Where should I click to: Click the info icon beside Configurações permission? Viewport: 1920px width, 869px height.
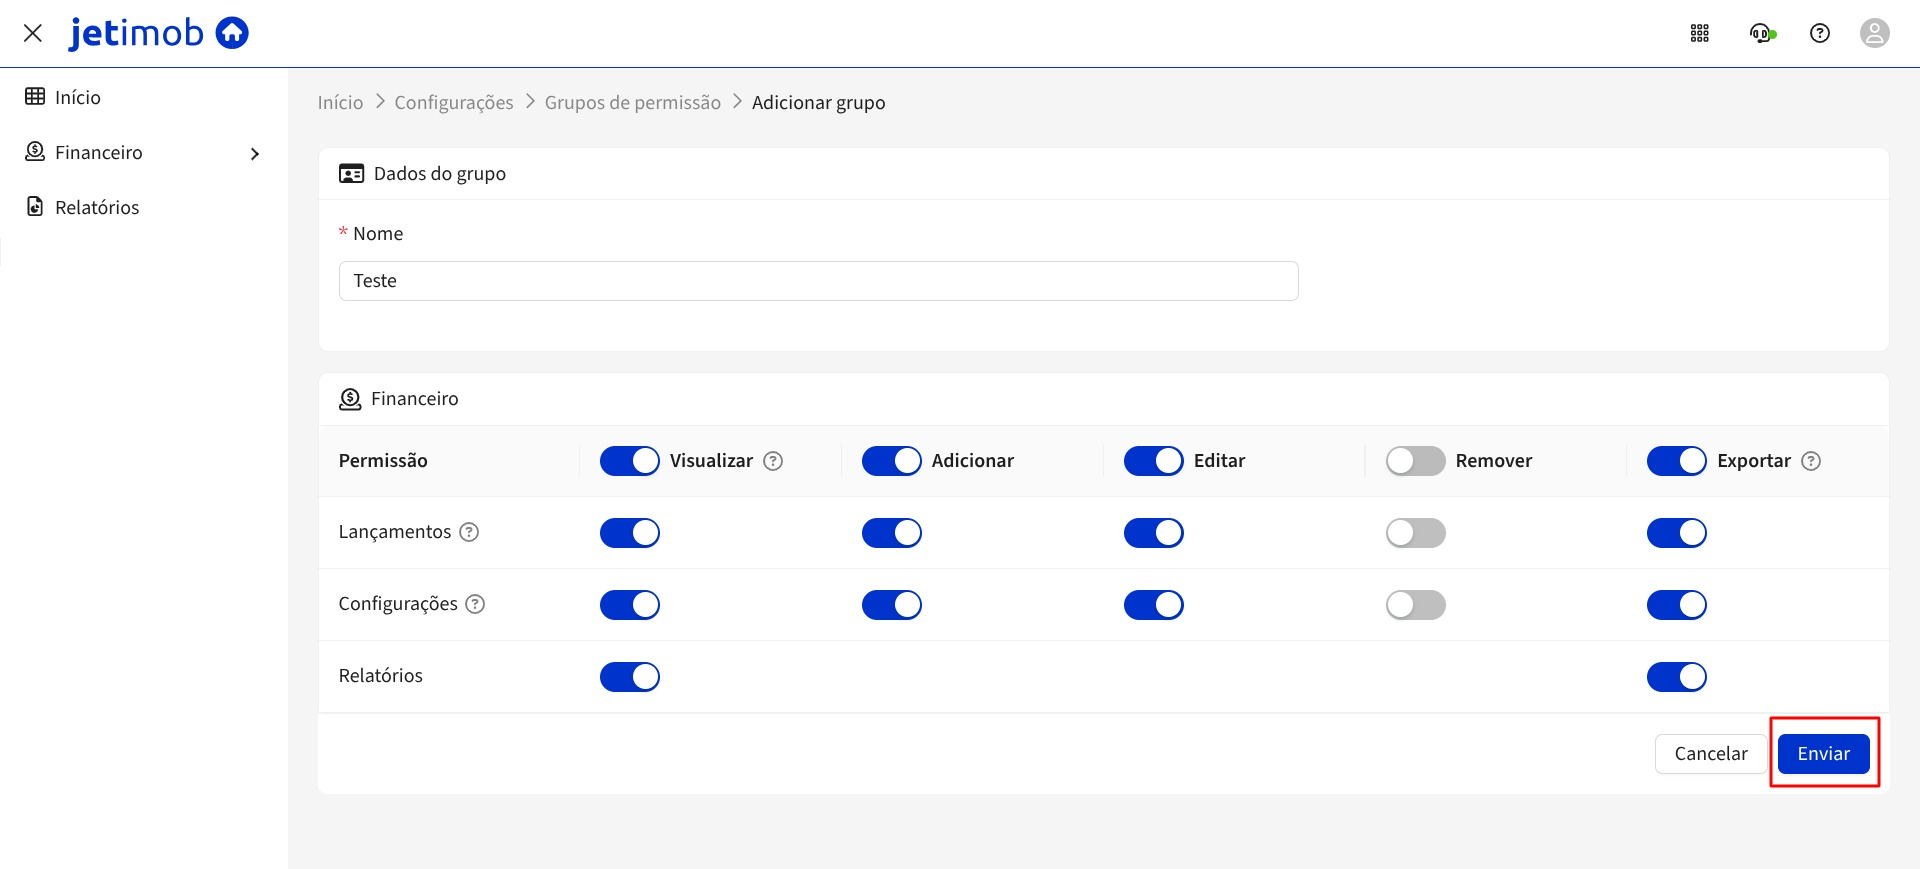476,604
